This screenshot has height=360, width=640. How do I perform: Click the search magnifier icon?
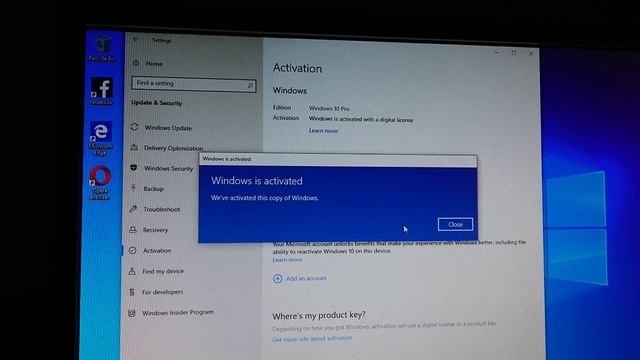click(x=250, y=85)
